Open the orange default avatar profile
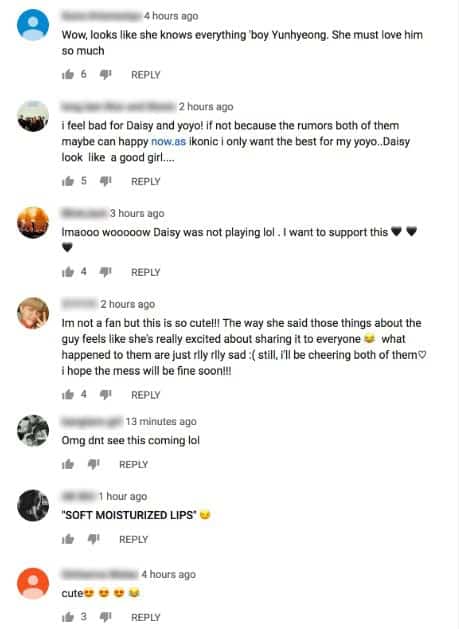This screenshot has width=459, height=629. pyautogui.click(x=33, y=583)
